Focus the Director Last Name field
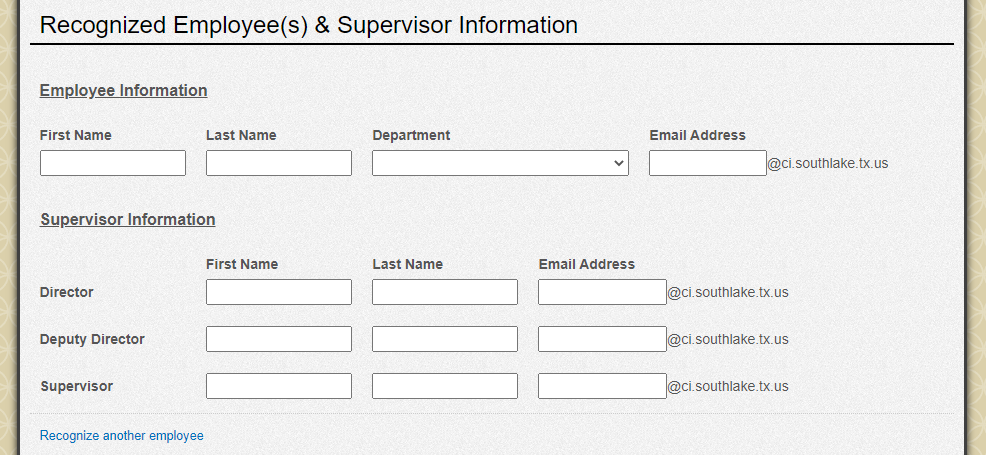The image size is (986, 455). click(x=445, y=292)
